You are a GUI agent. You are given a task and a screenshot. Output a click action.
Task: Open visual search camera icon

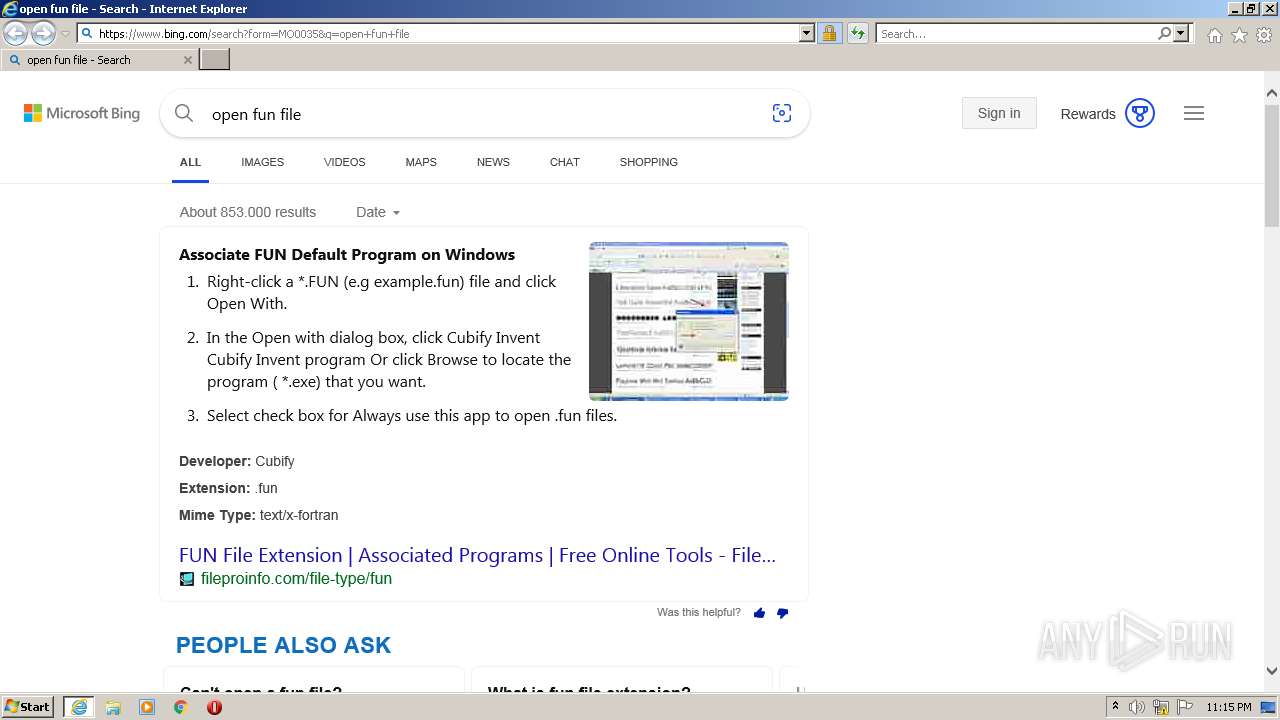[x=782, y=114]
